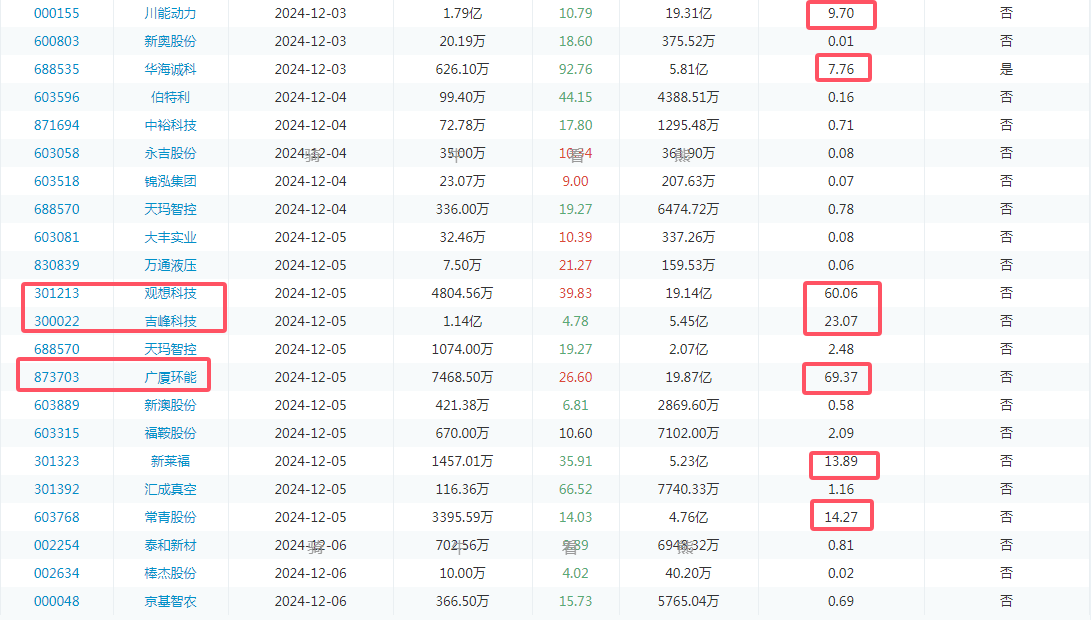Select the 60.06 ratio value

point(841,293)
